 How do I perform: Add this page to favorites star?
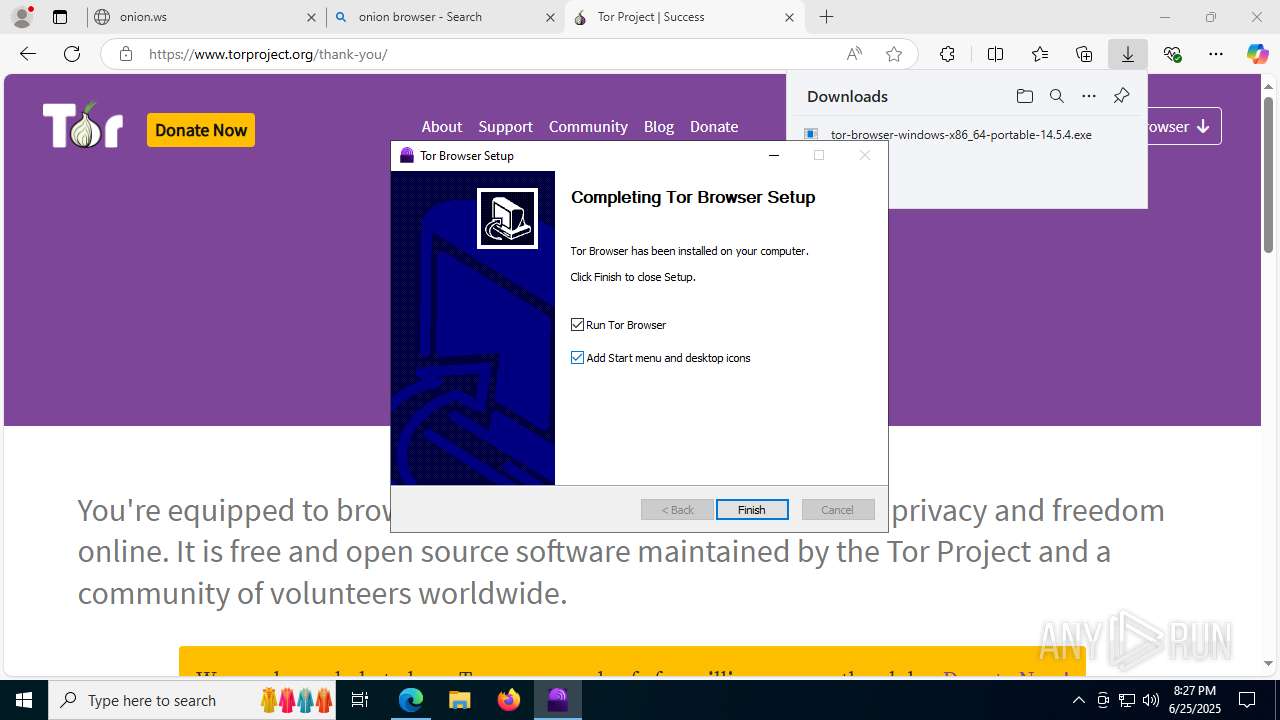point(894,54)
